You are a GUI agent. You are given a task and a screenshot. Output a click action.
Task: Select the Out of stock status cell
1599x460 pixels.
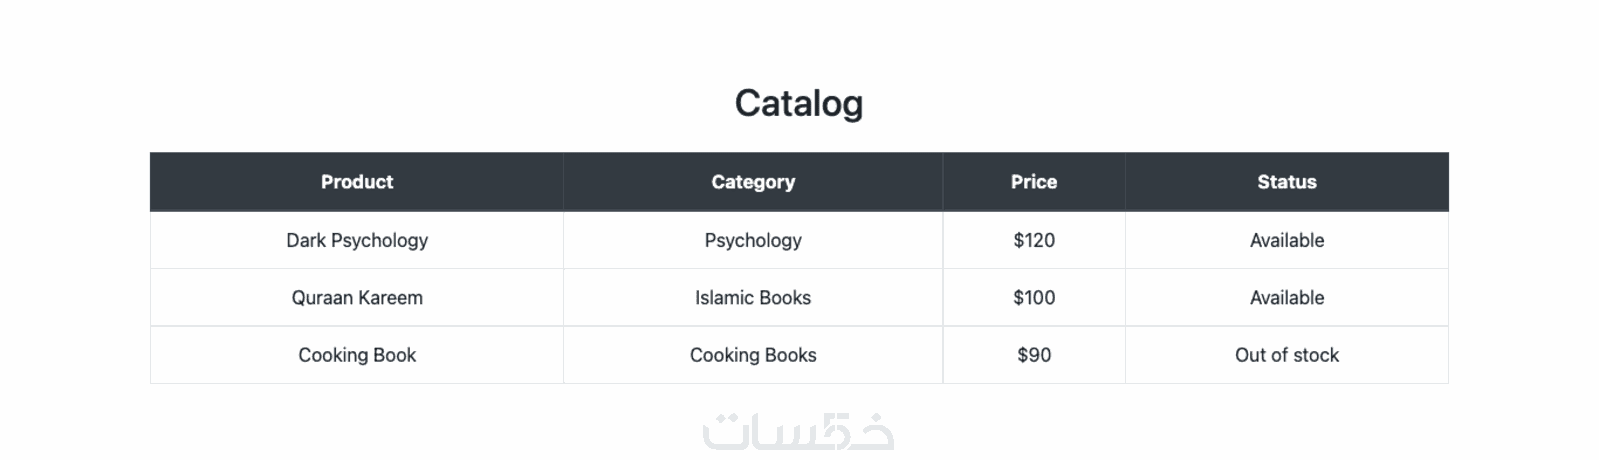point(1286,355)
